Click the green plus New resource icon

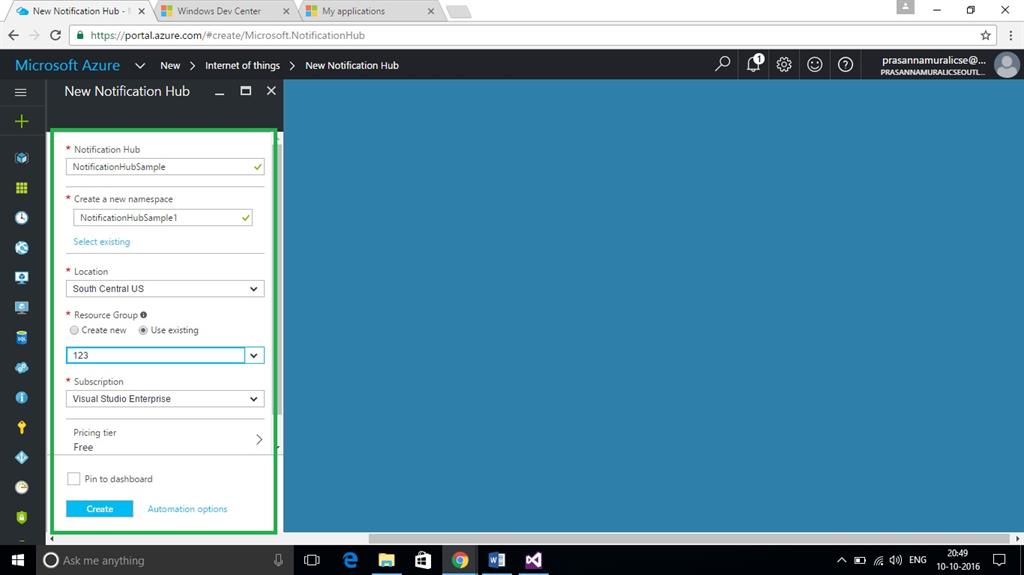(x=22, y=122)
